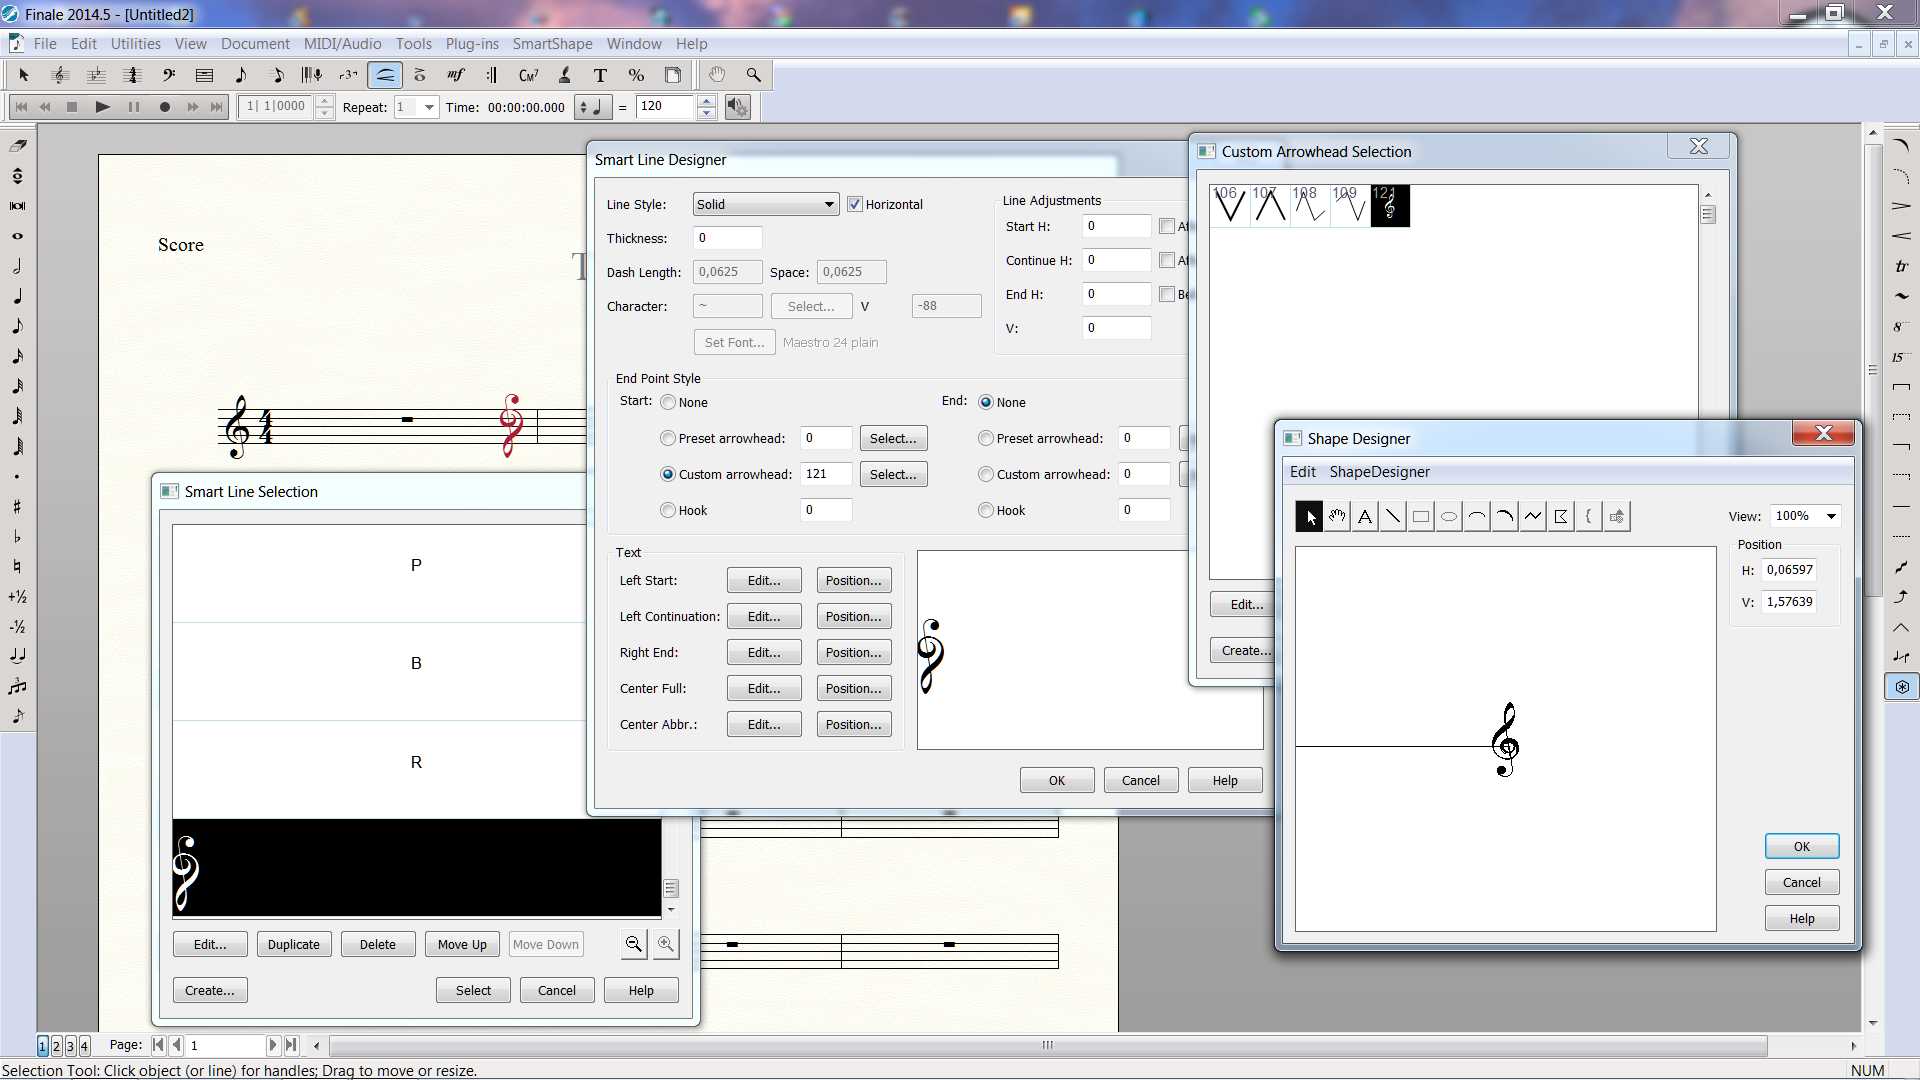This screenshot has width=1920, height=1080.
Task: Select the Hand Grabber tool in Shape Designer
Action: click(x=1336, y=517)
